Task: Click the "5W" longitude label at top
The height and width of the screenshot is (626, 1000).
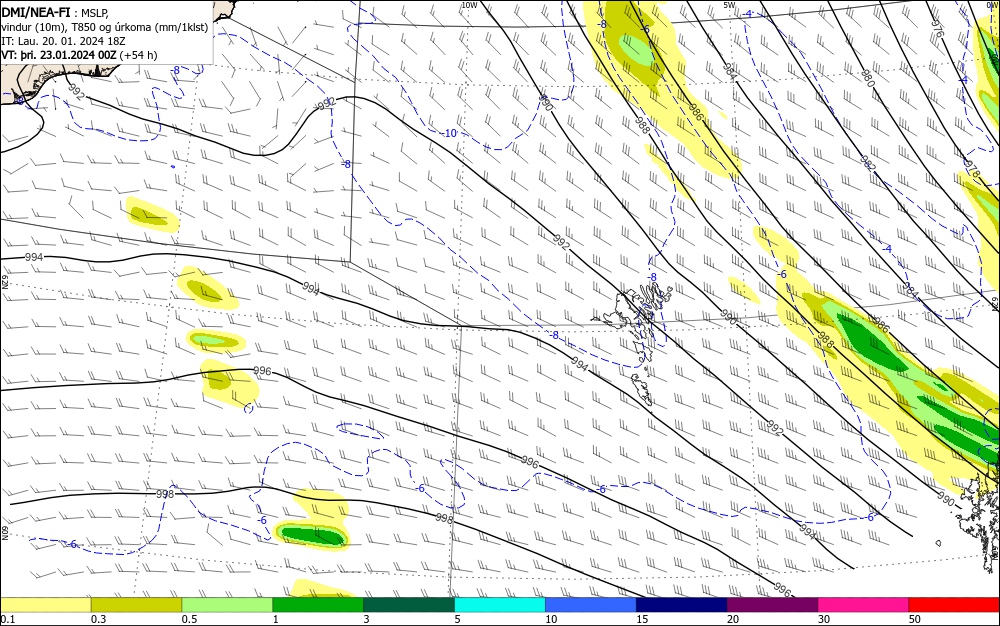Action: point(729,5)
